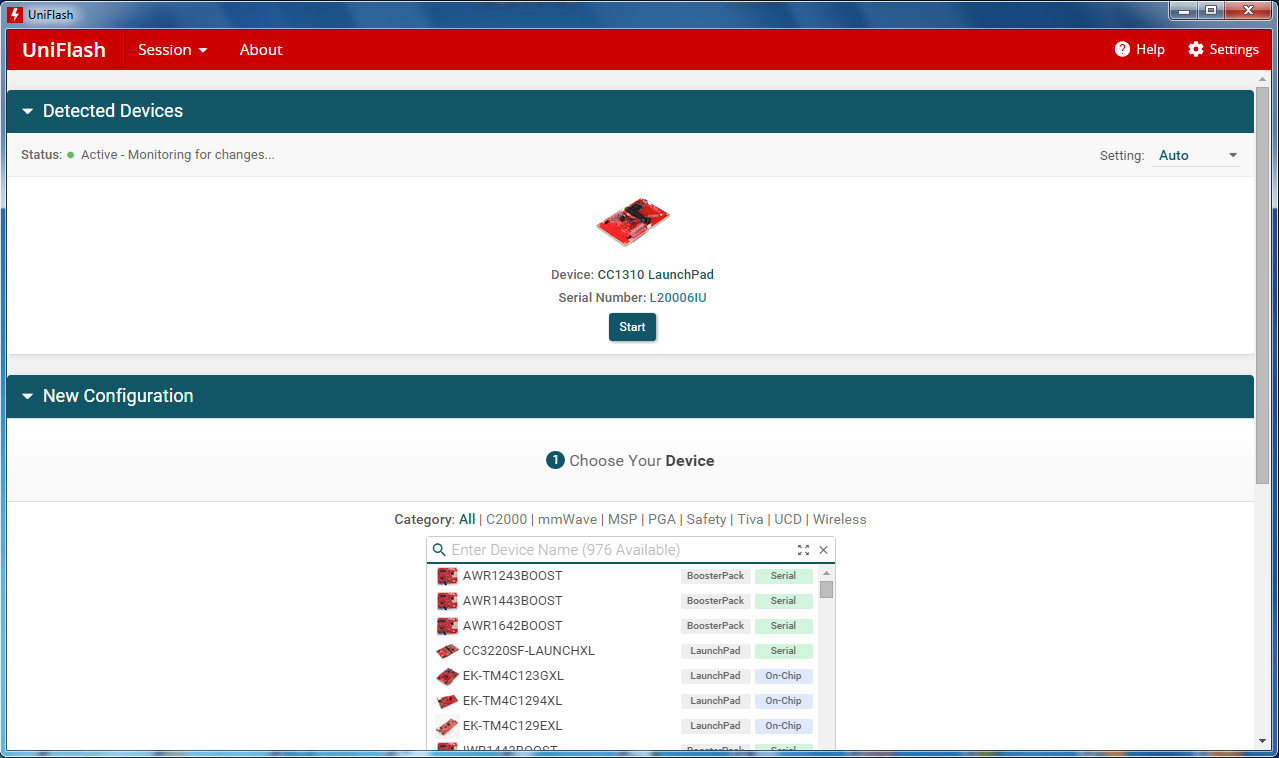
Task: Open Help from the header
Action: [1140, 50]
